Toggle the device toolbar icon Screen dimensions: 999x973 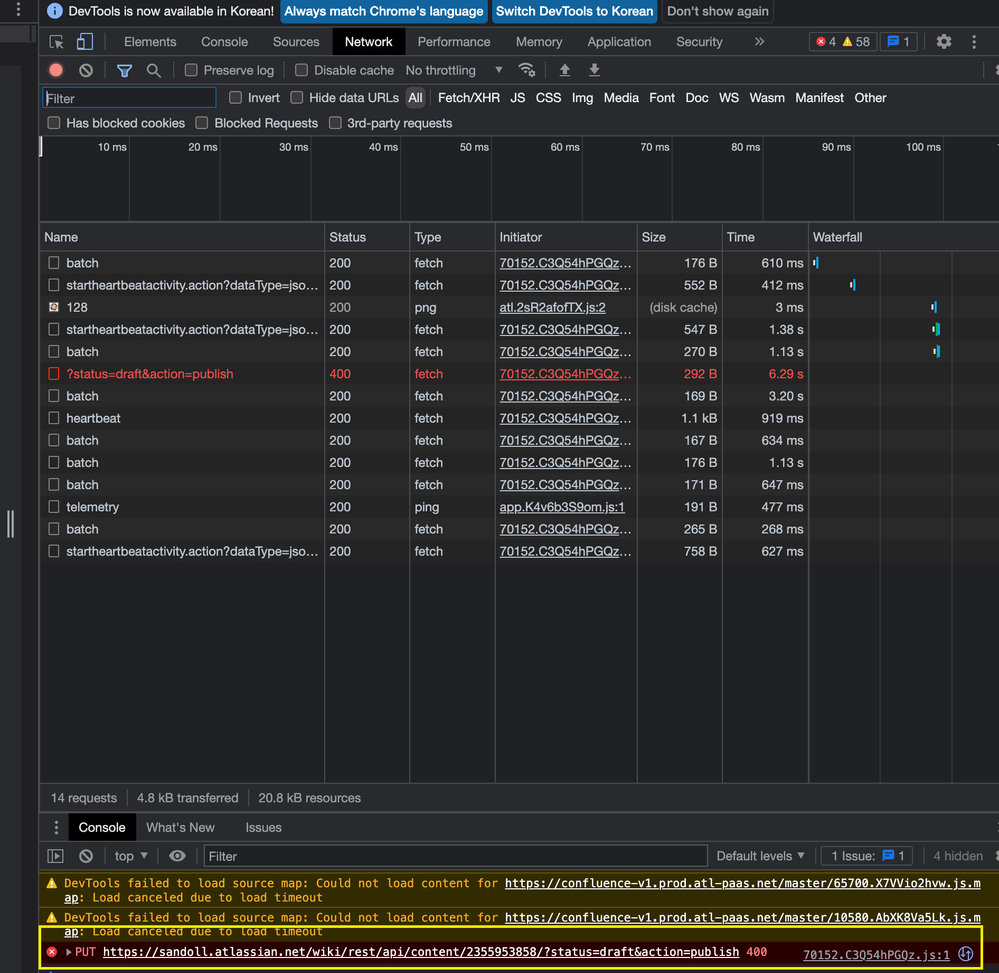tap(85, 42)
